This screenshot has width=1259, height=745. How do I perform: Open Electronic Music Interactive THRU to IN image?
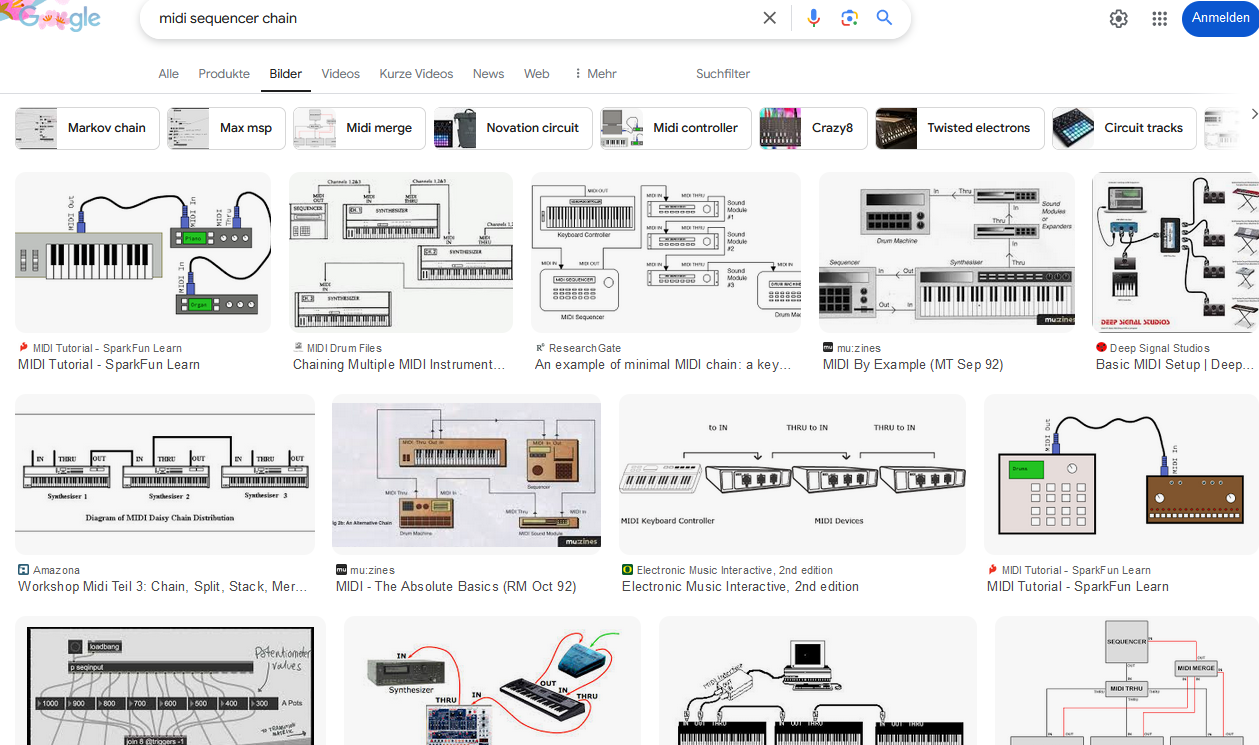[x=792, y=474]
